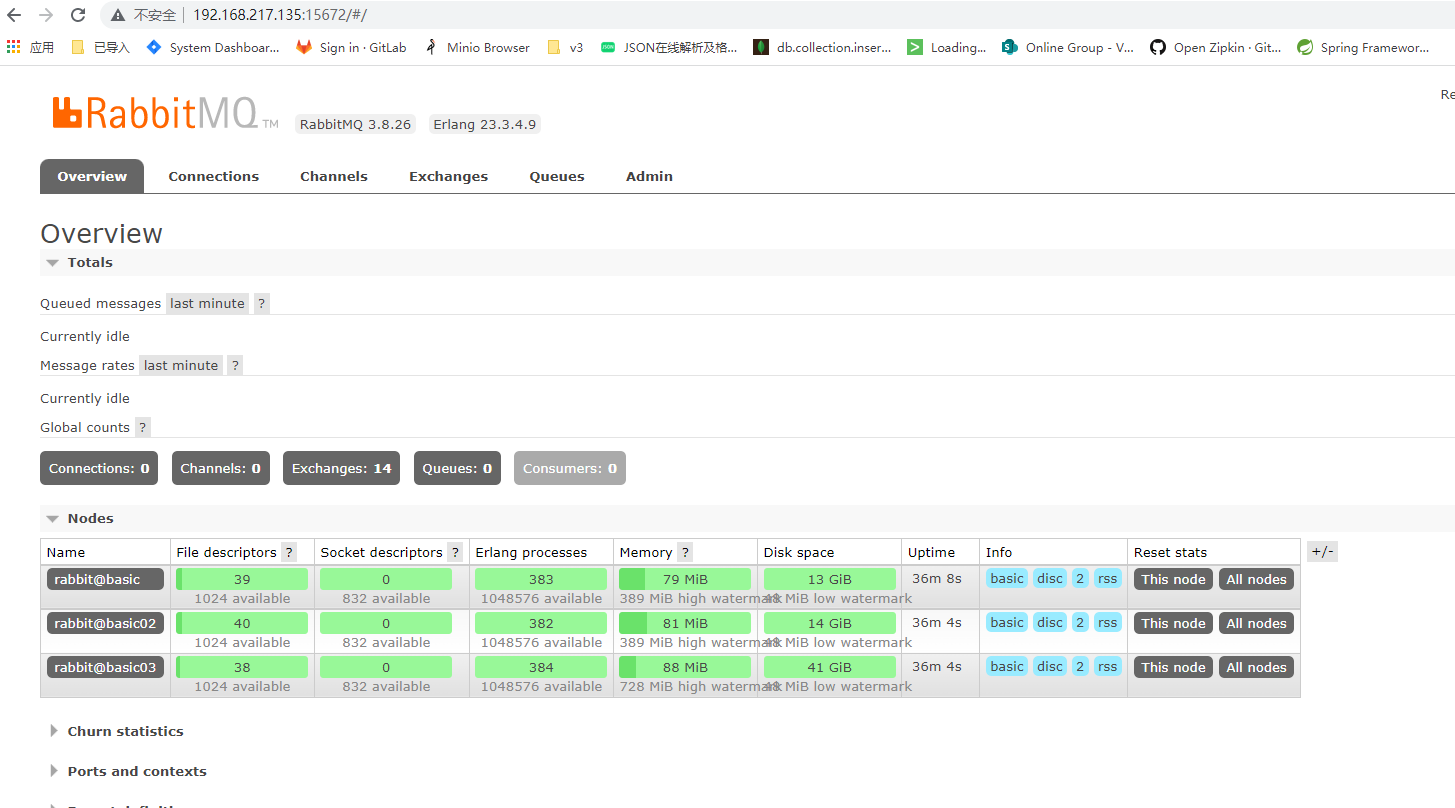The width and height of the screenshot is (1455, 808).
Task: Open help for Queued messages
Action: 261,303
